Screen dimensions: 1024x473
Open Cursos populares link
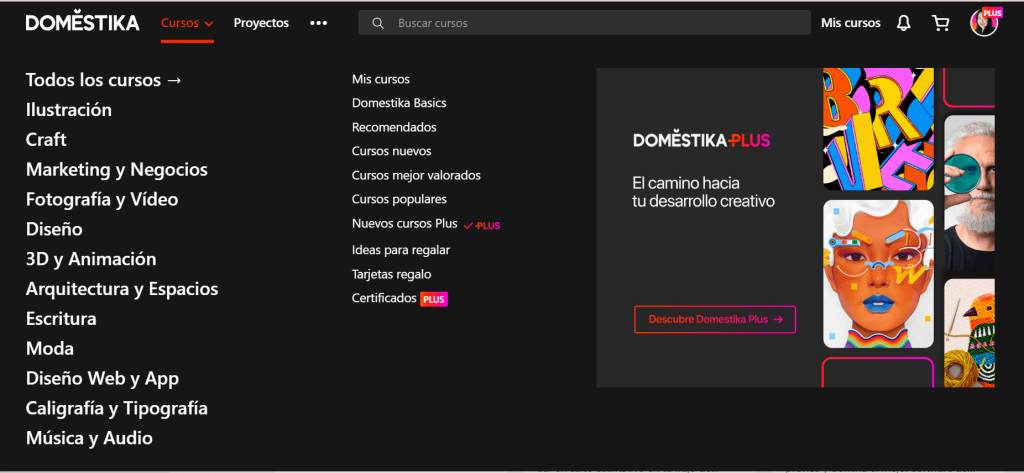pyautogui.click(x=399, y=199)
